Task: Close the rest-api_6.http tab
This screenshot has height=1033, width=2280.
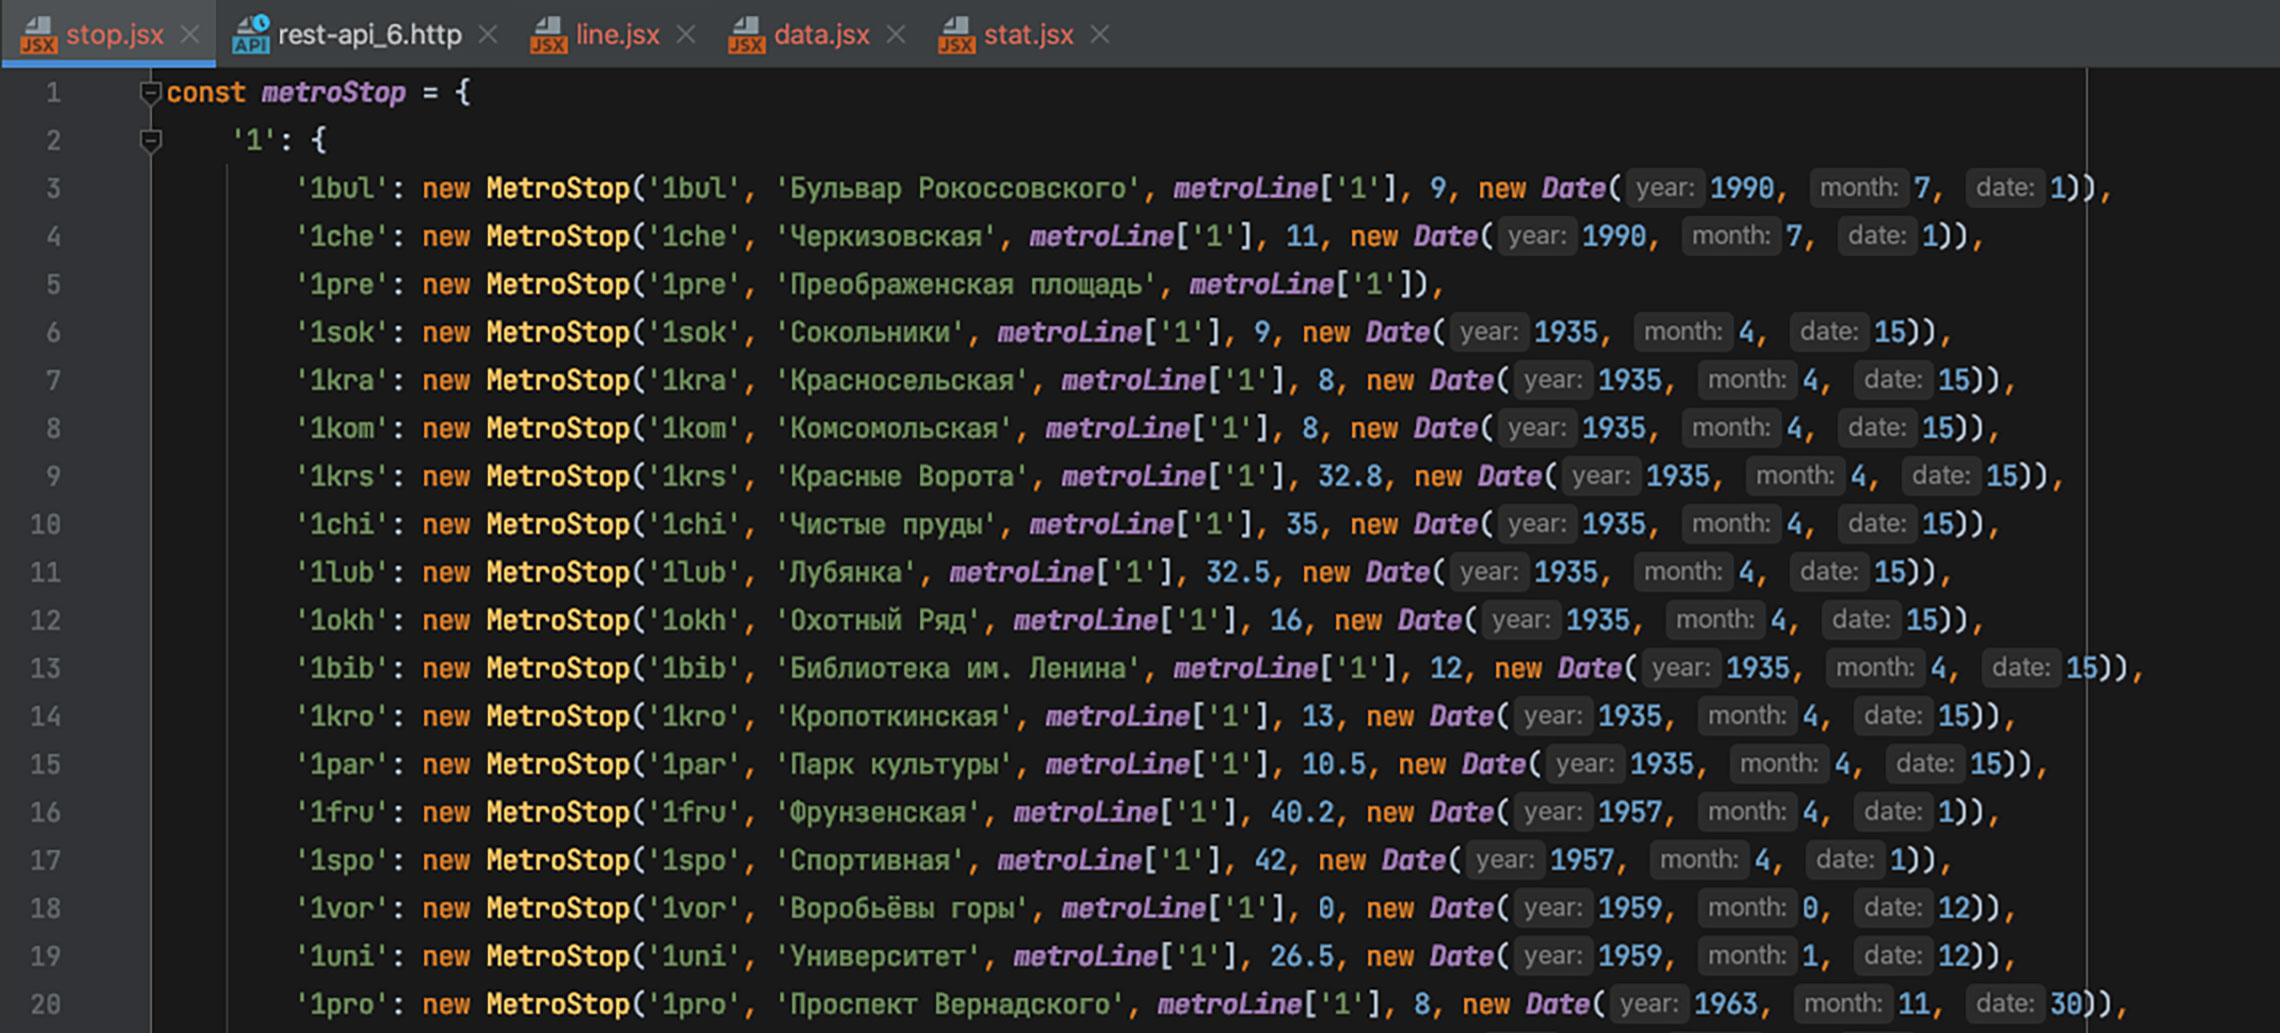Action: click(488, 35)
